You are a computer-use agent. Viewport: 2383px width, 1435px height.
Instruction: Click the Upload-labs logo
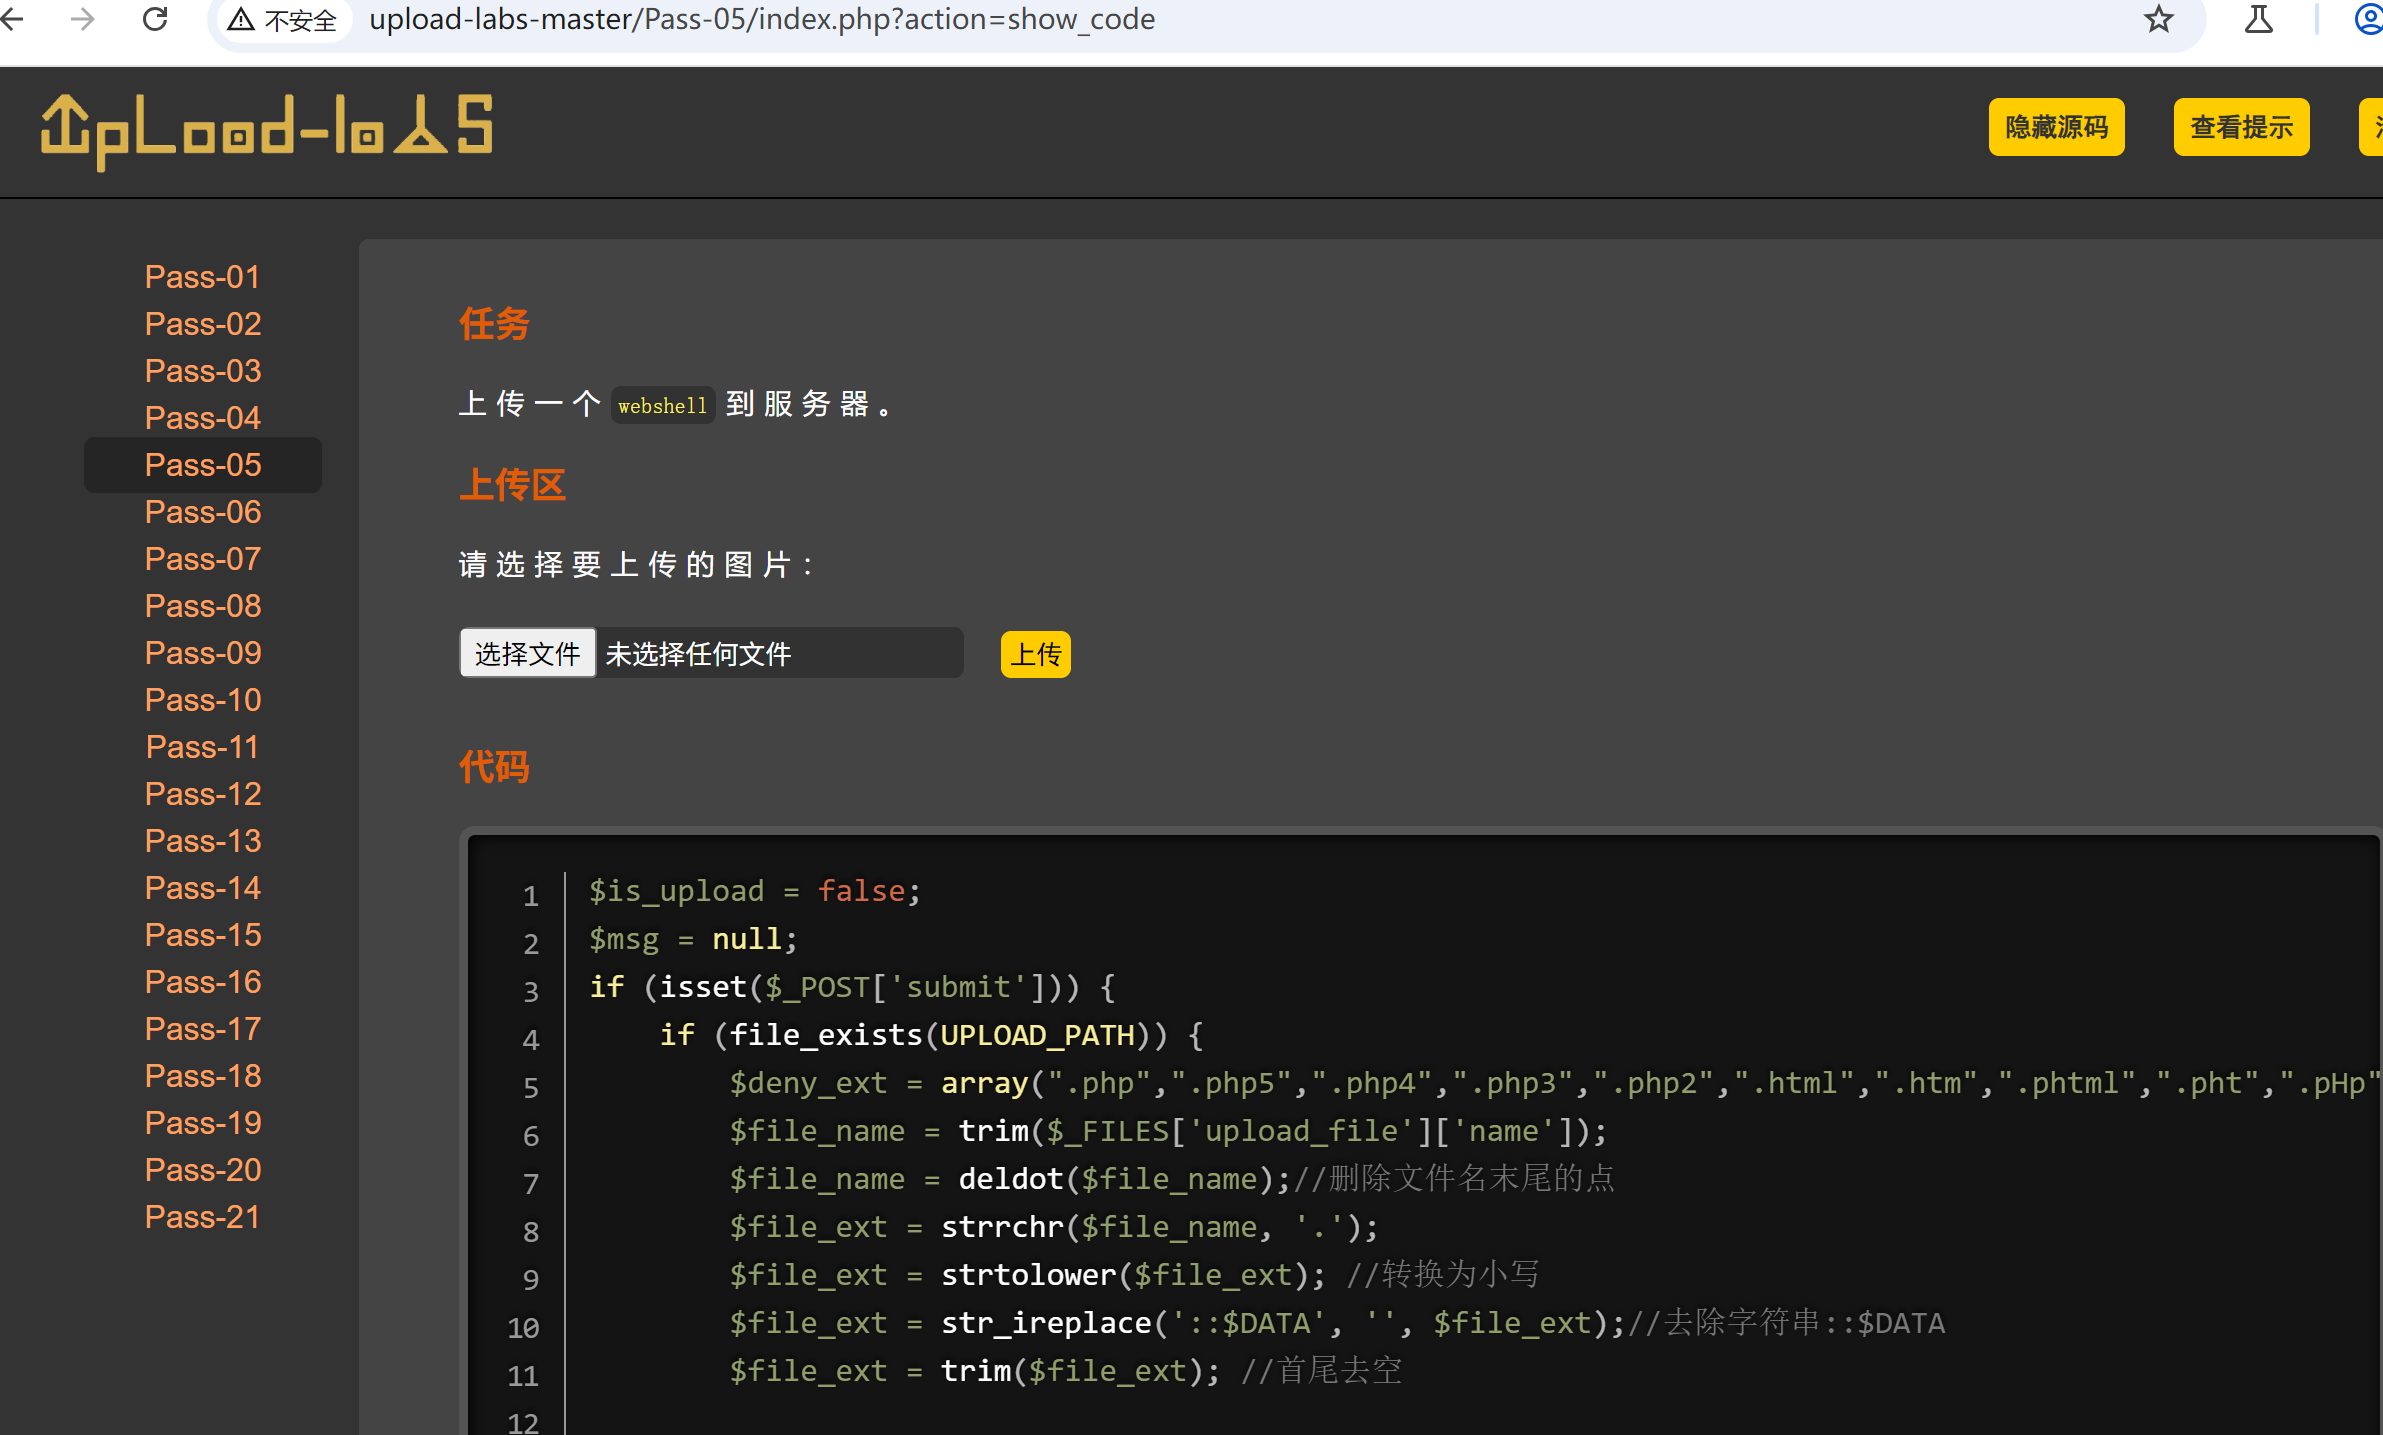266,131
